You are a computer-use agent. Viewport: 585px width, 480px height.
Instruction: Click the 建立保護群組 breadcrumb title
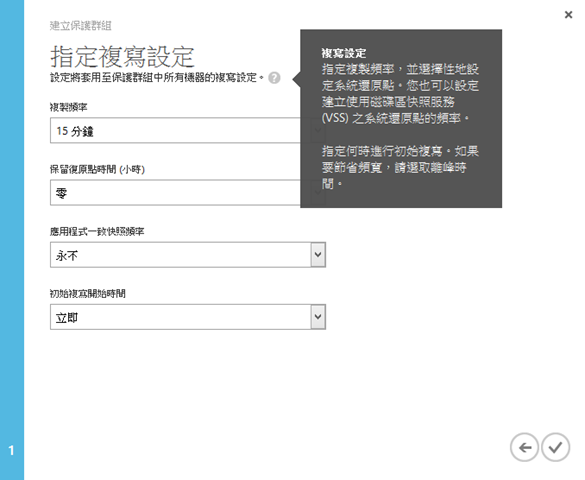81,26
